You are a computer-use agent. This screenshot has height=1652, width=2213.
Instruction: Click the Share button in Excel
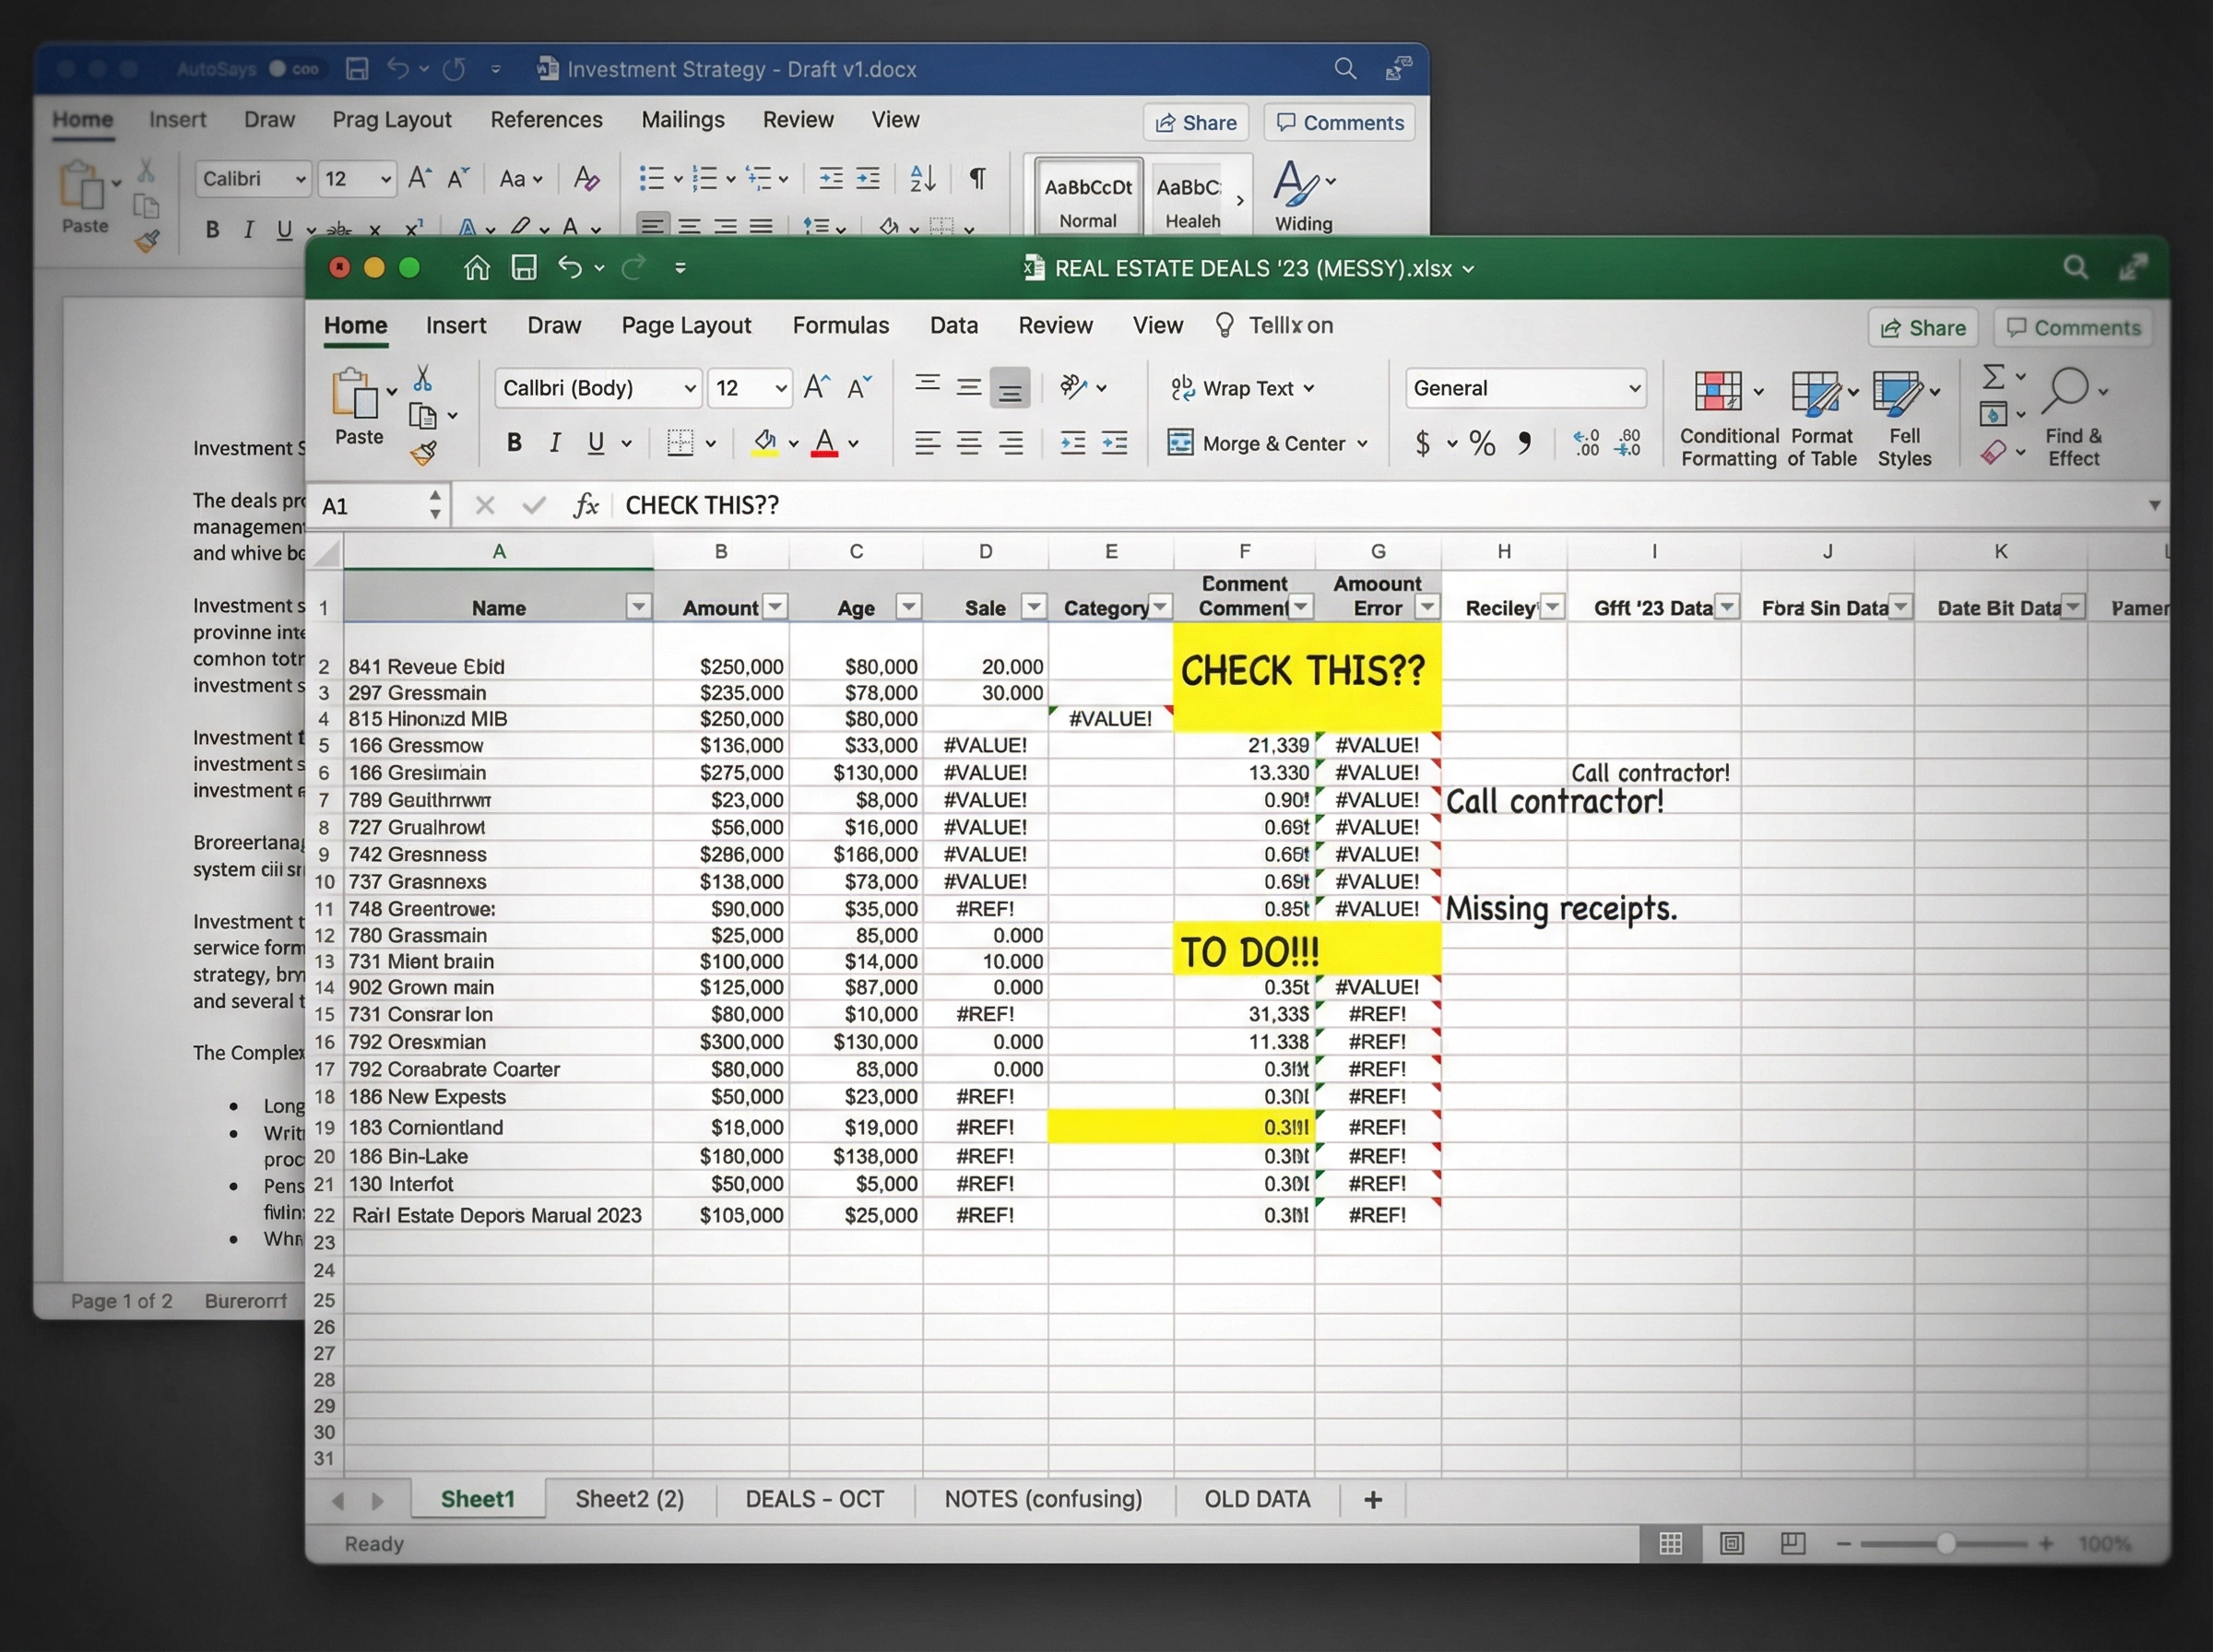pos(1922,327)
